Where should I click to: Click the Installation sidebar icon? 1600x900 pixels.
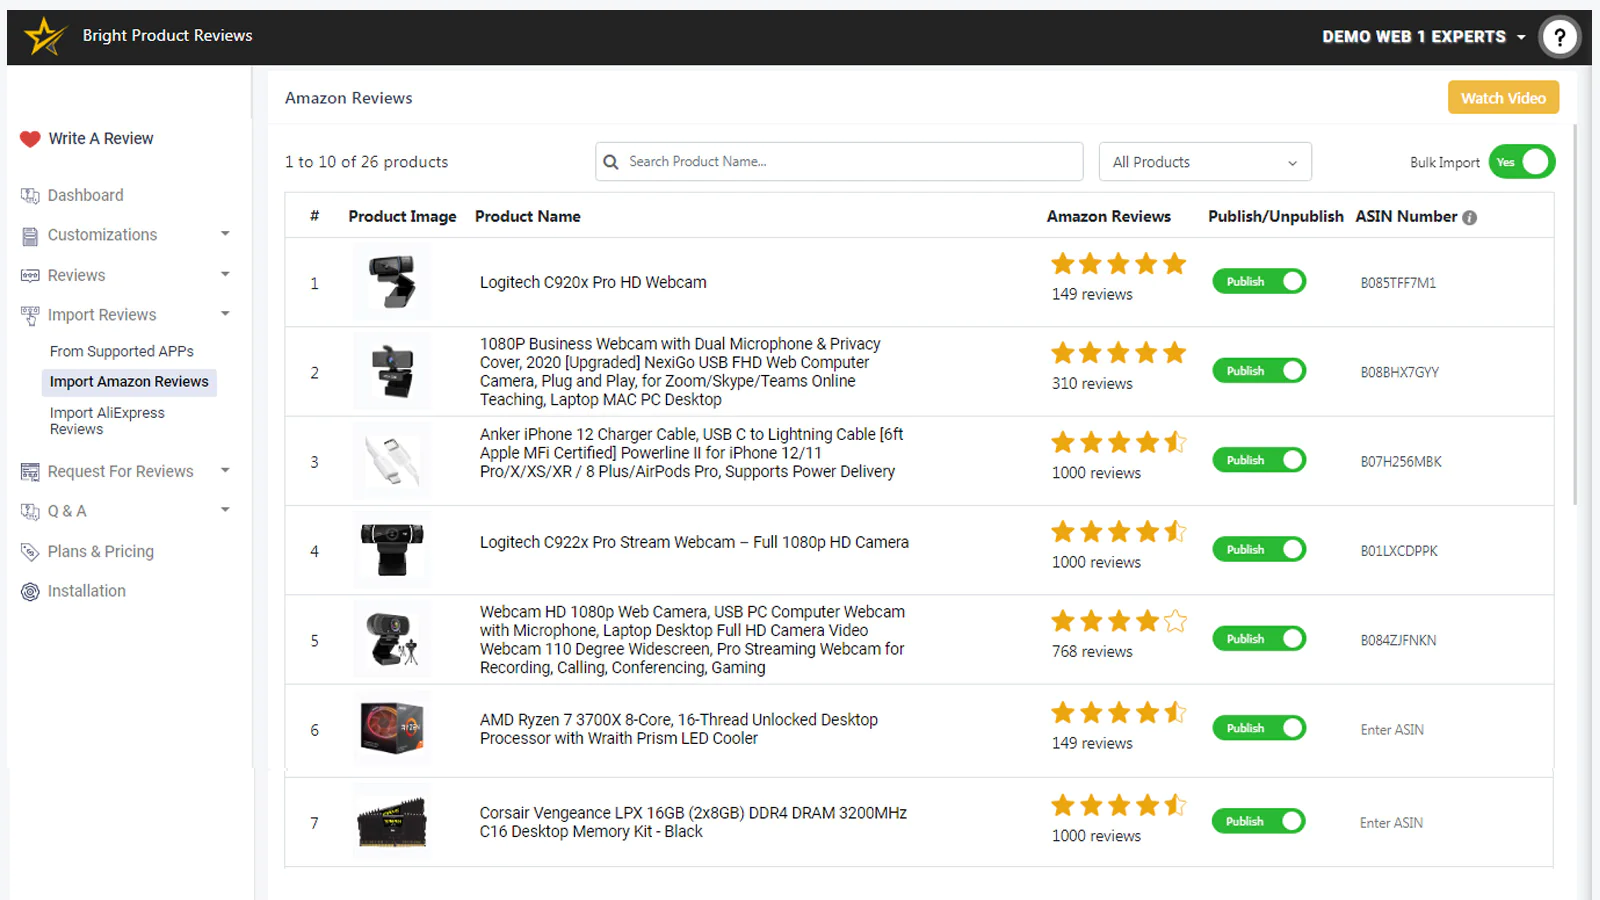tap(30, 592)
